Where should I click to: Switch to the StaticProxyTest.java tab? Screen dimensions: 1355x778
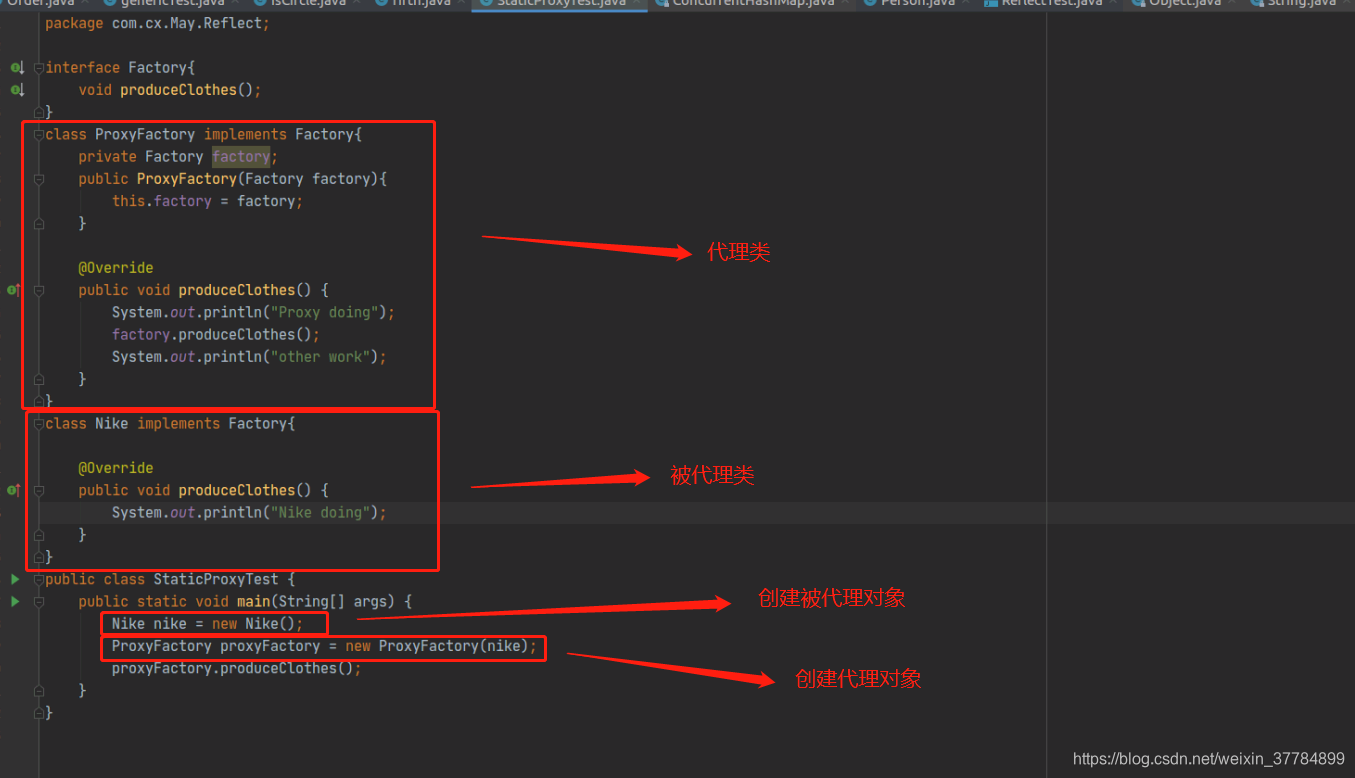point(560,4)
